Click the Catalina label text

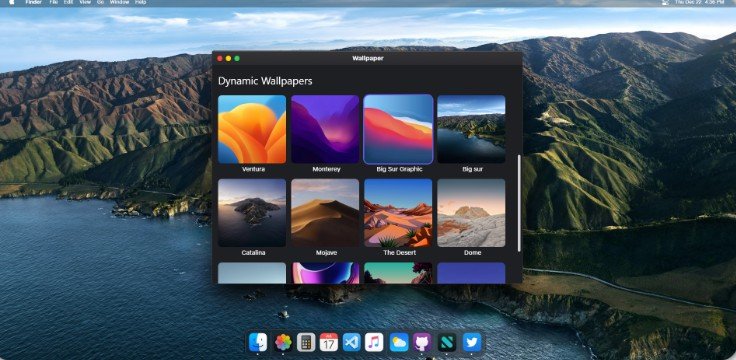(x=253, y=253)
